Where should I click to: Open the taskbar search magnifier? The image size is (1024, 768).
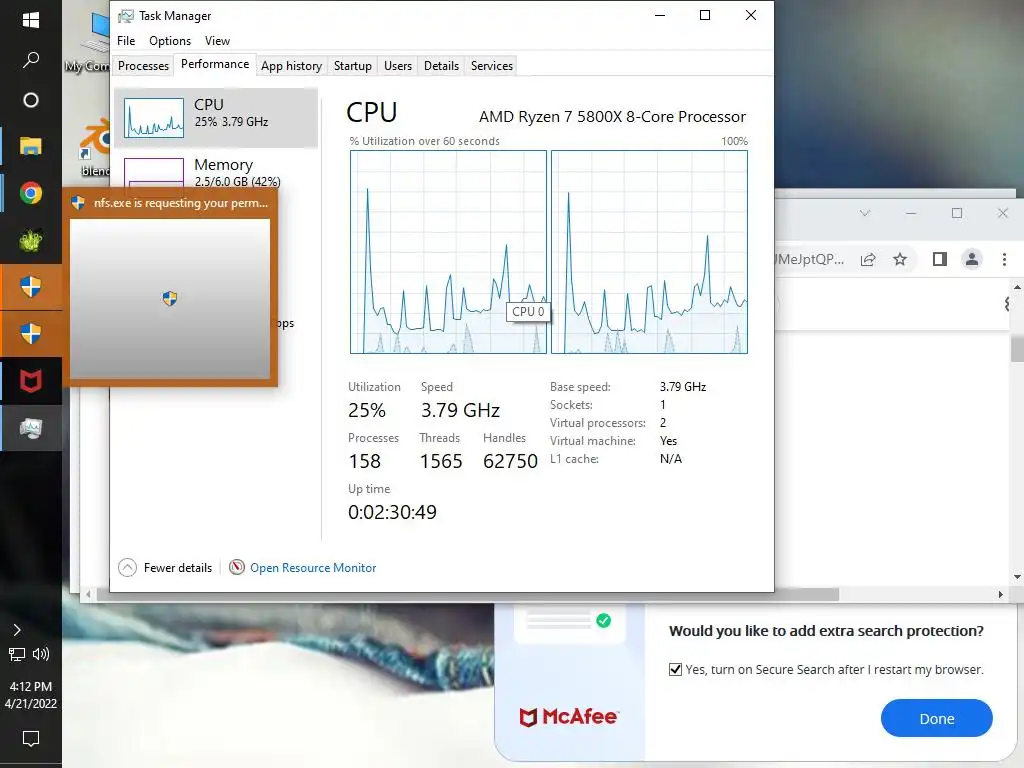click(31, 60)
